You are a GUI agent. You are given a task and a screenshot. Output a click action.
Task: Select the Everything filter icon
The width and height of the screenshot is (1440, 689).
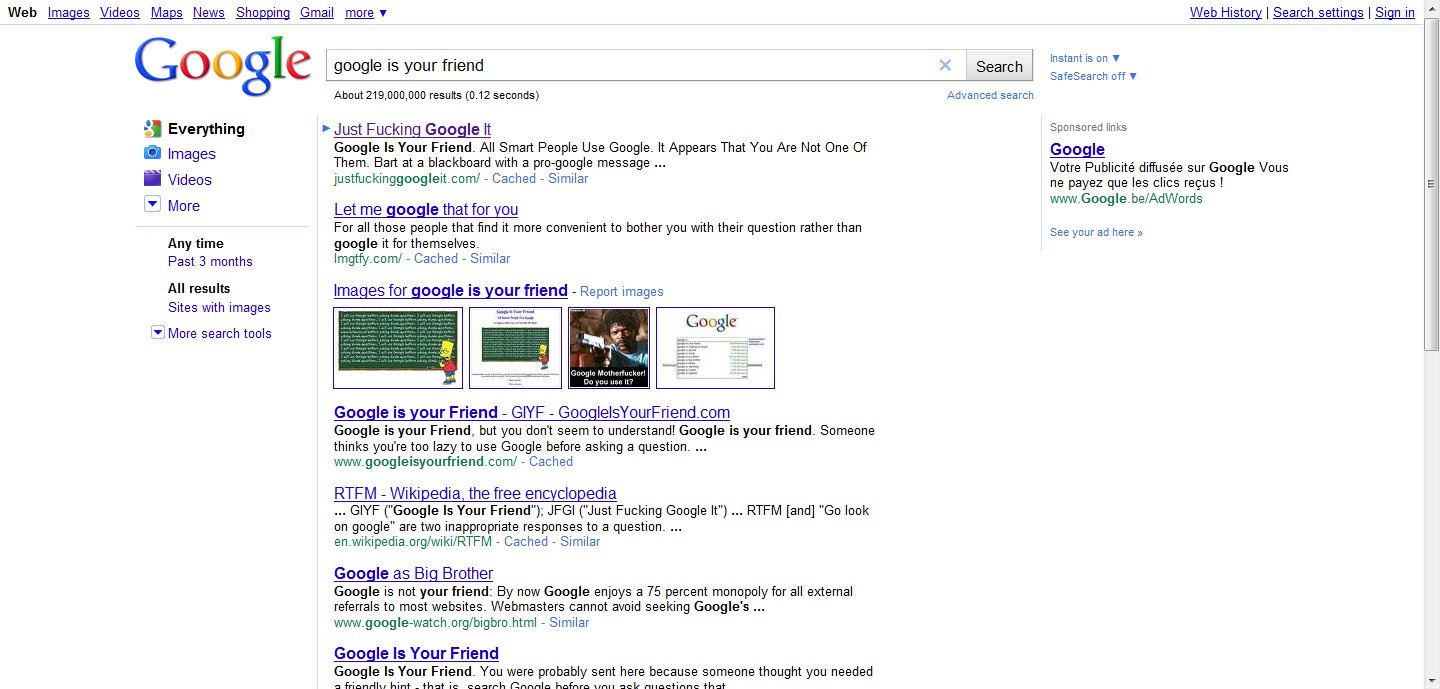[x=152, y=128]
